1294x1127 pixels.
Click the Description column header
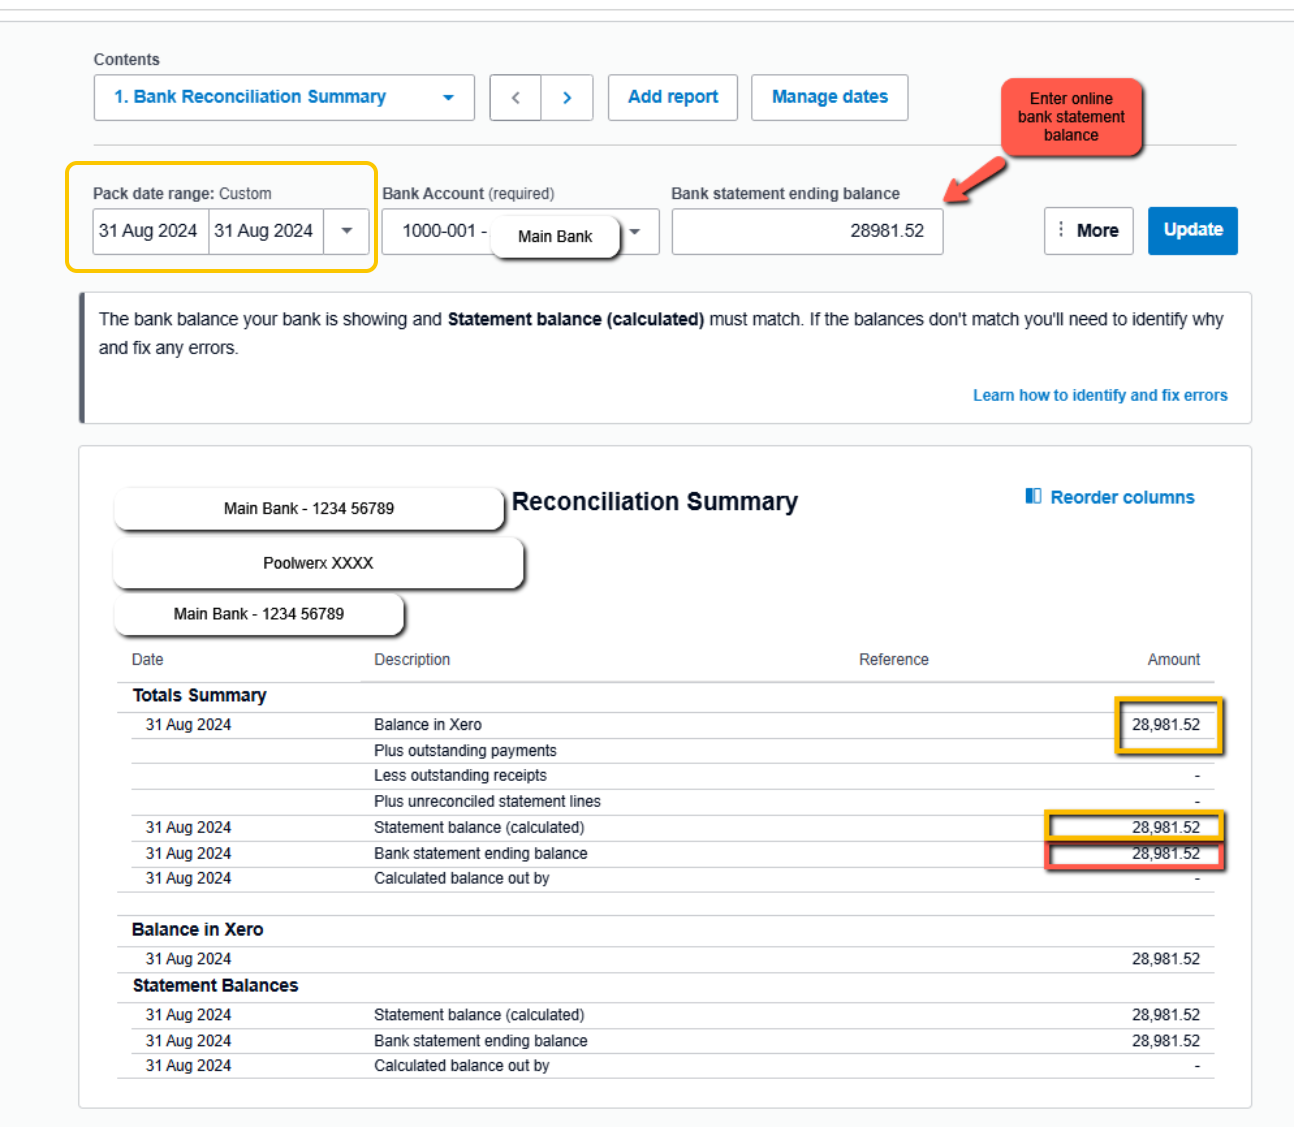pos(412,659)
